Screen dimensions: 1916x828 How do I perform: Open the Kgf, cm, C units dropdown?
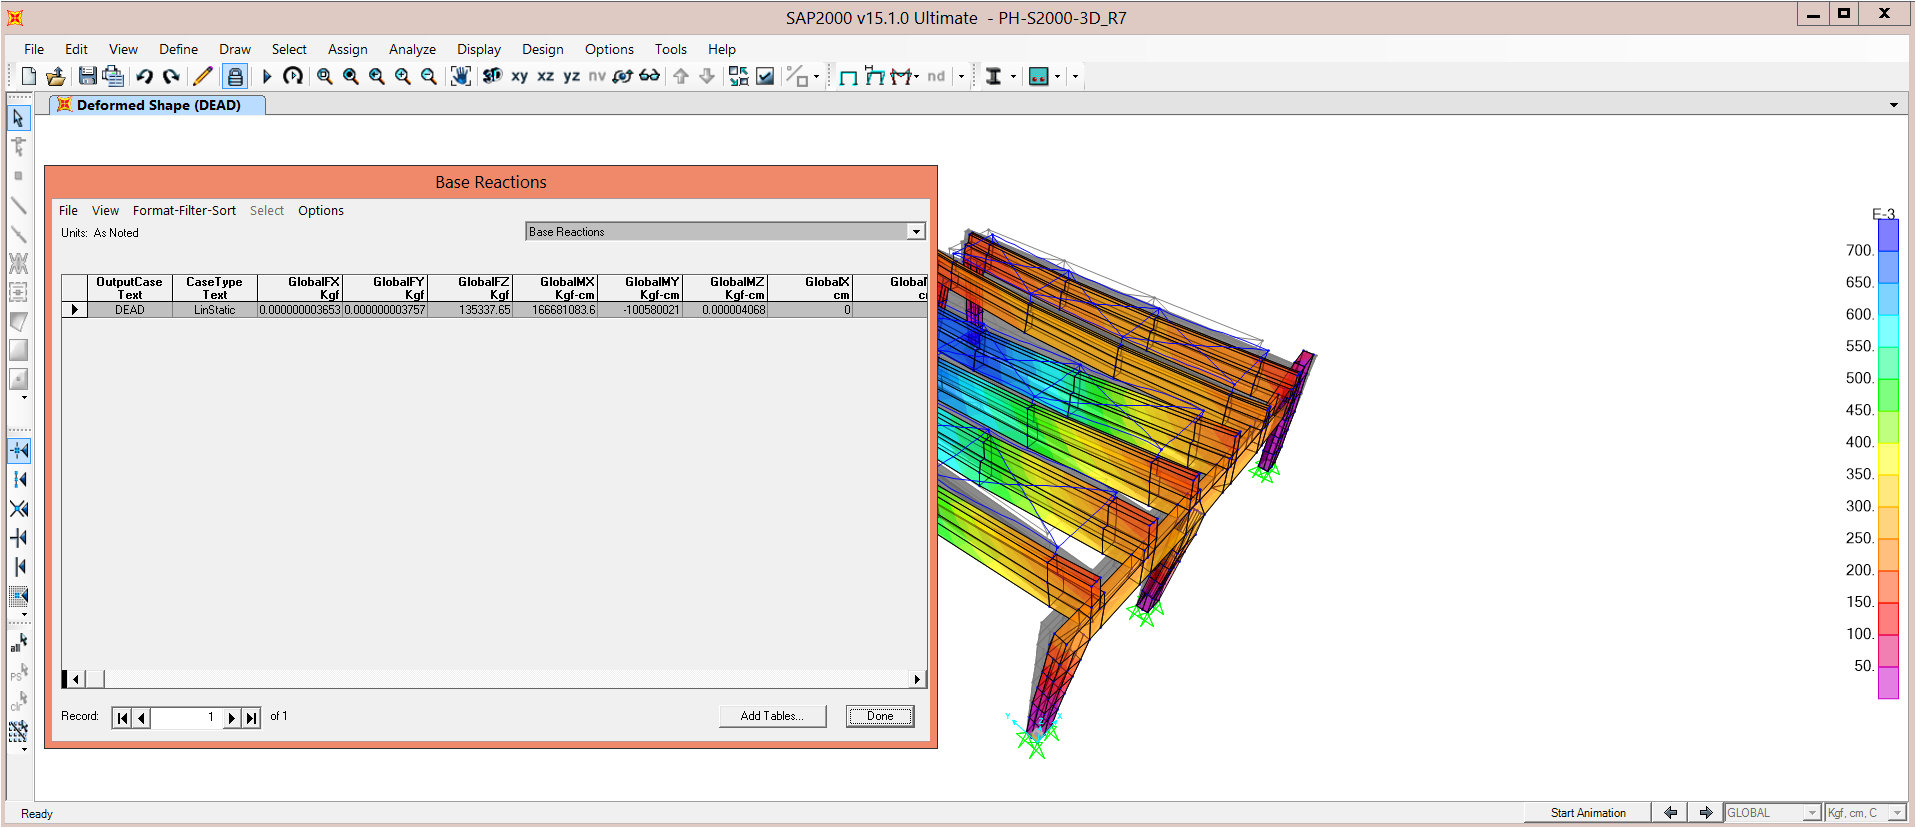pos(1896,813)
